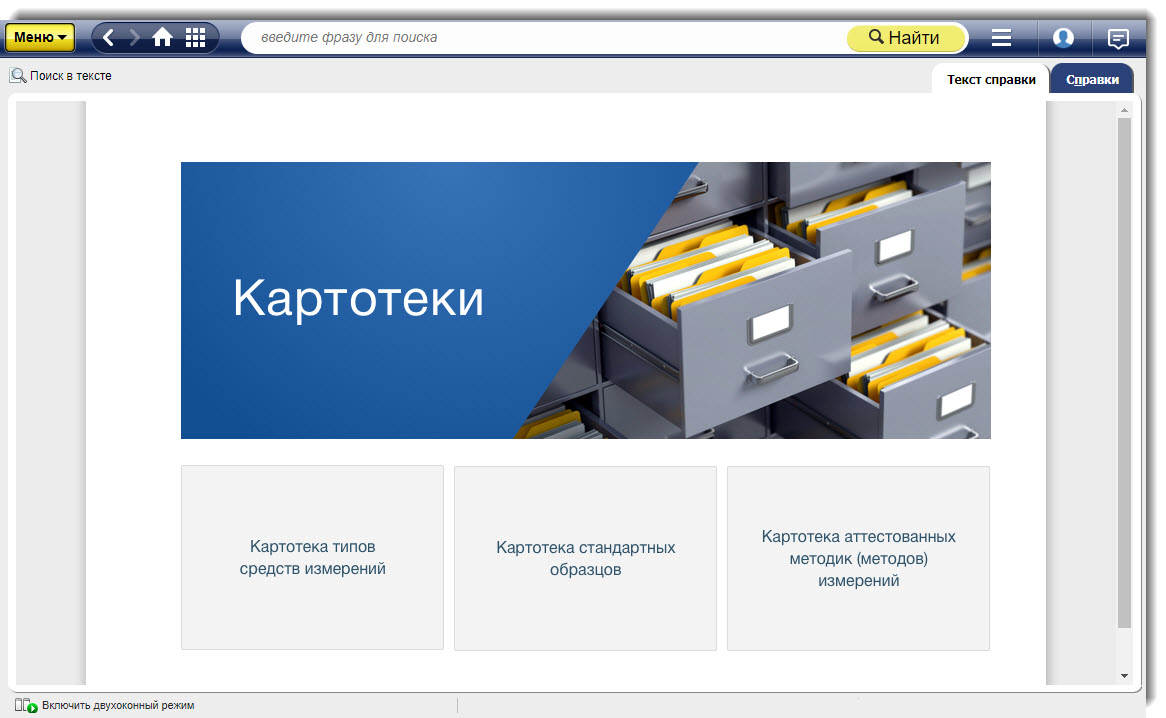Open the Картотеки banner image
This screenshot has height=718, width=1166.
coord(585,300)
